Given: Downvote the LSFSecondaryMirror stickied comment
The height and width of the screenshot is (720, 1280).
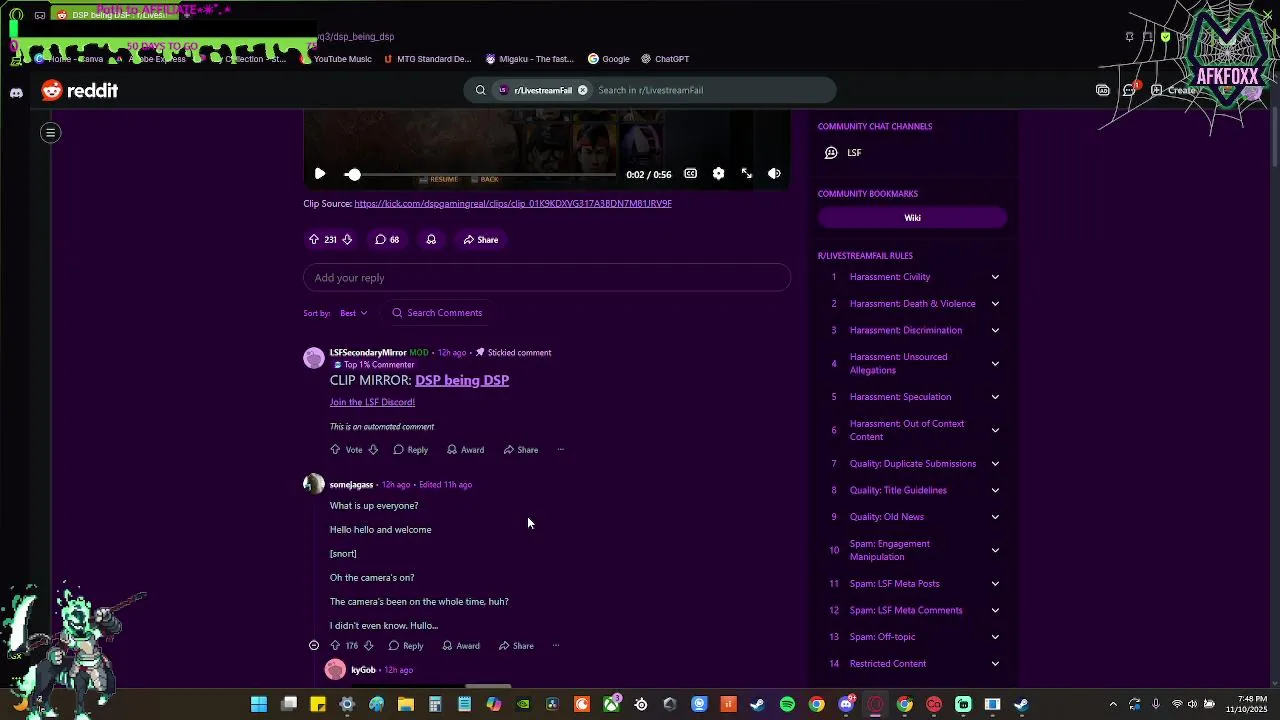Looking at the screenshot, I should click(x=373, y=450).
